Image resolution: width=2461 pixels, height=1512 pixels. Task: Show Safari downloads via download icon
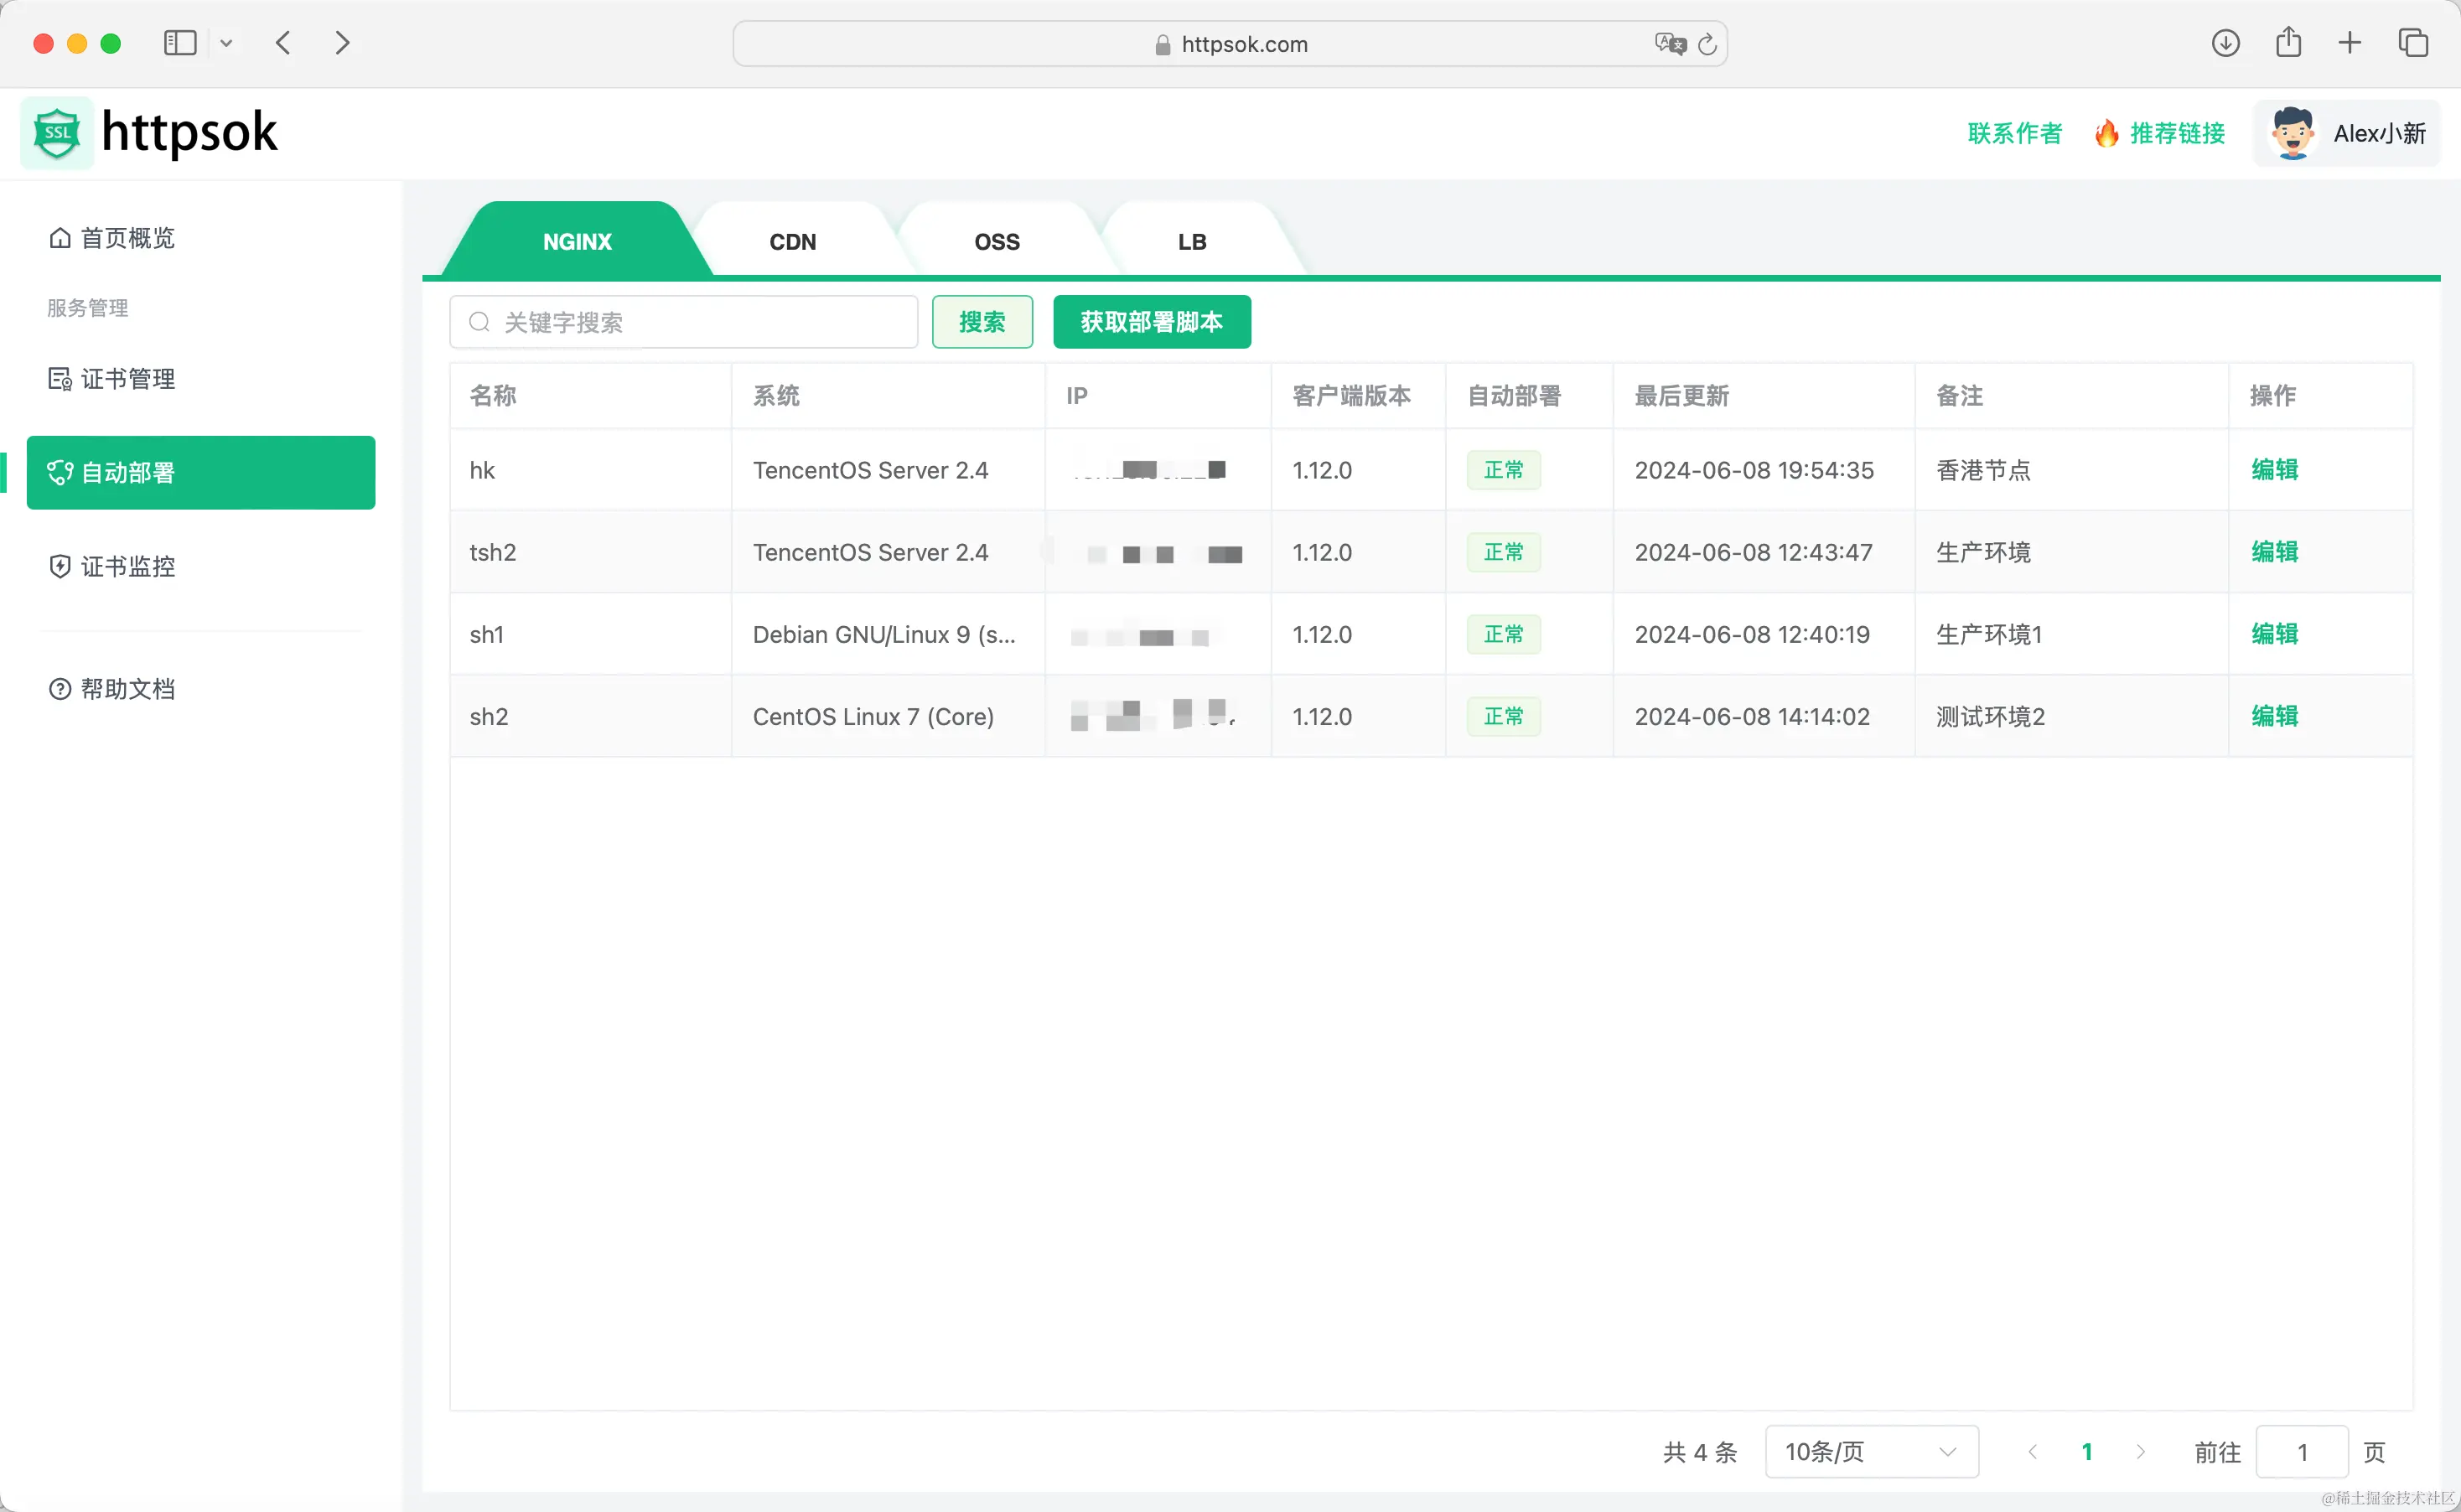pos(2225,43)
